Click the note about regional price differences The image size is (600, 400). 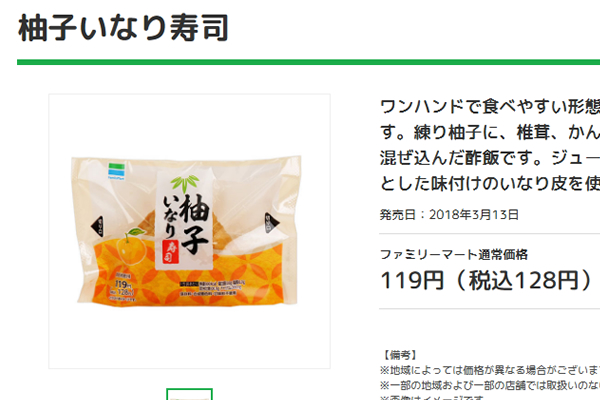tap(490, 370)
